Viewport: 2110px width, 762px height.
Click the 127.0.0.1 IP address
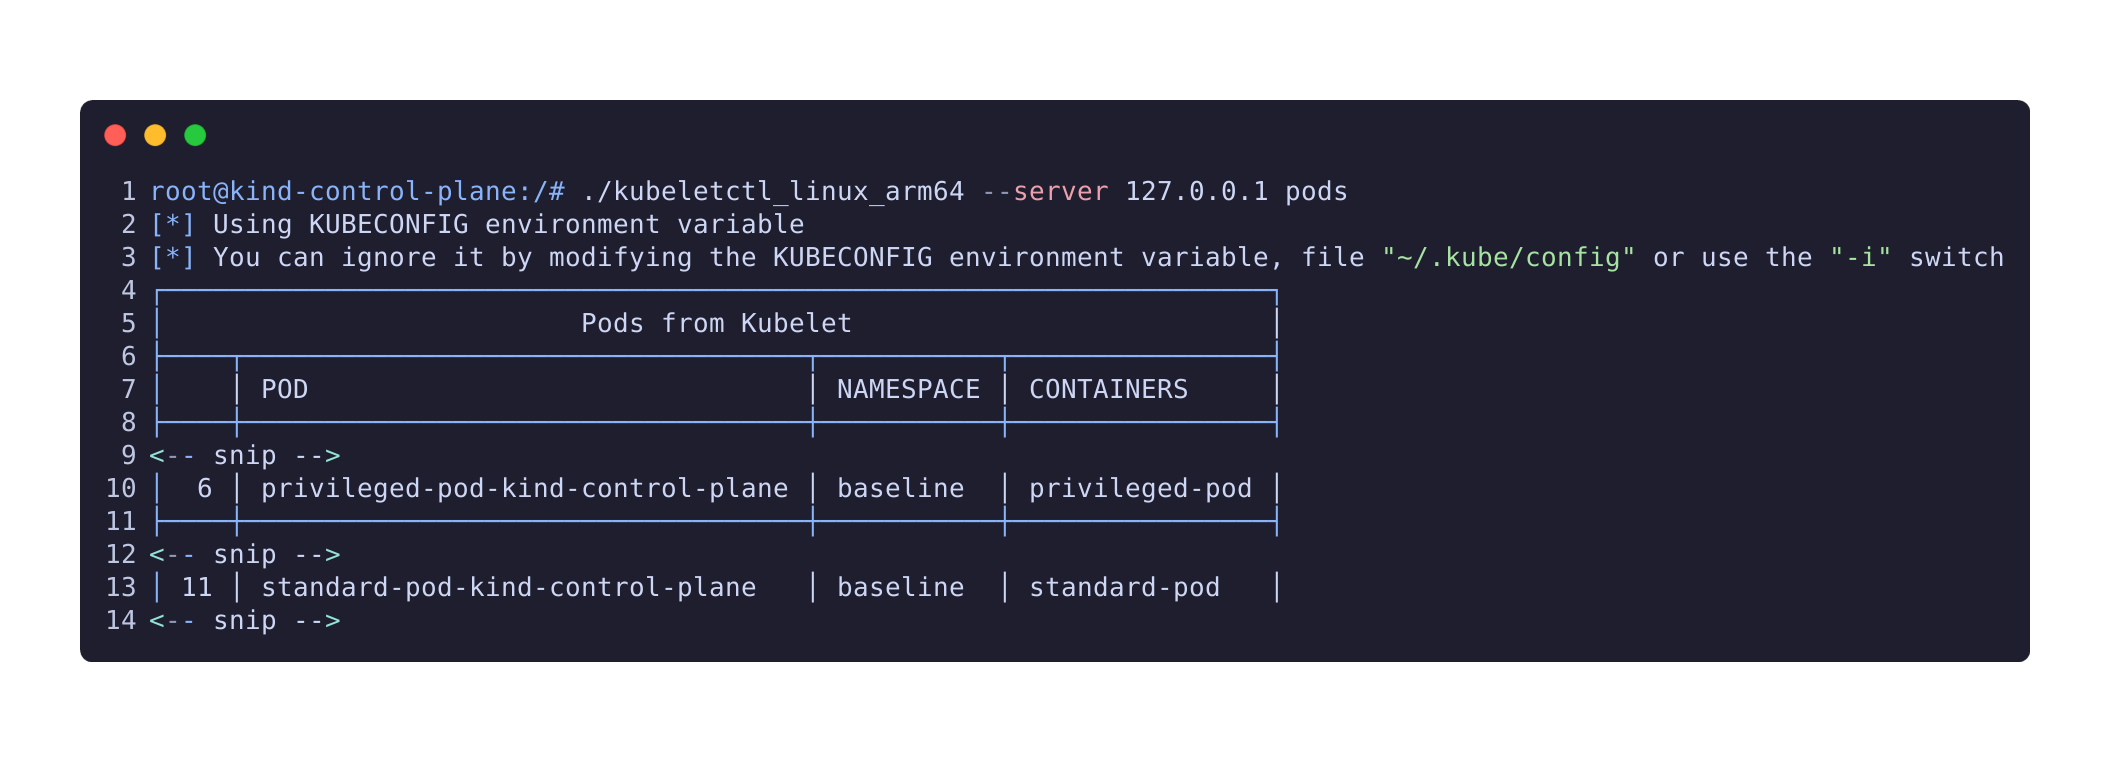tap(1196, 191)
